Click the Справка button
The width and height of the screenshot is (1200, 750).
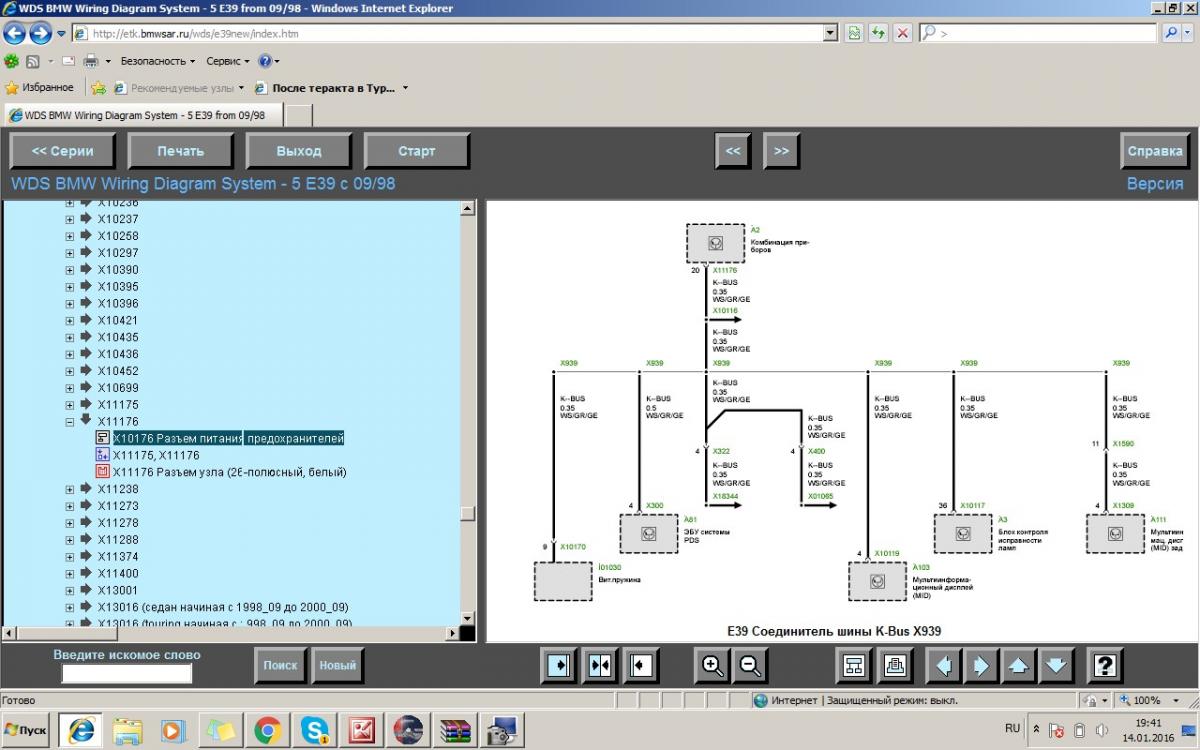point(1155,151)
